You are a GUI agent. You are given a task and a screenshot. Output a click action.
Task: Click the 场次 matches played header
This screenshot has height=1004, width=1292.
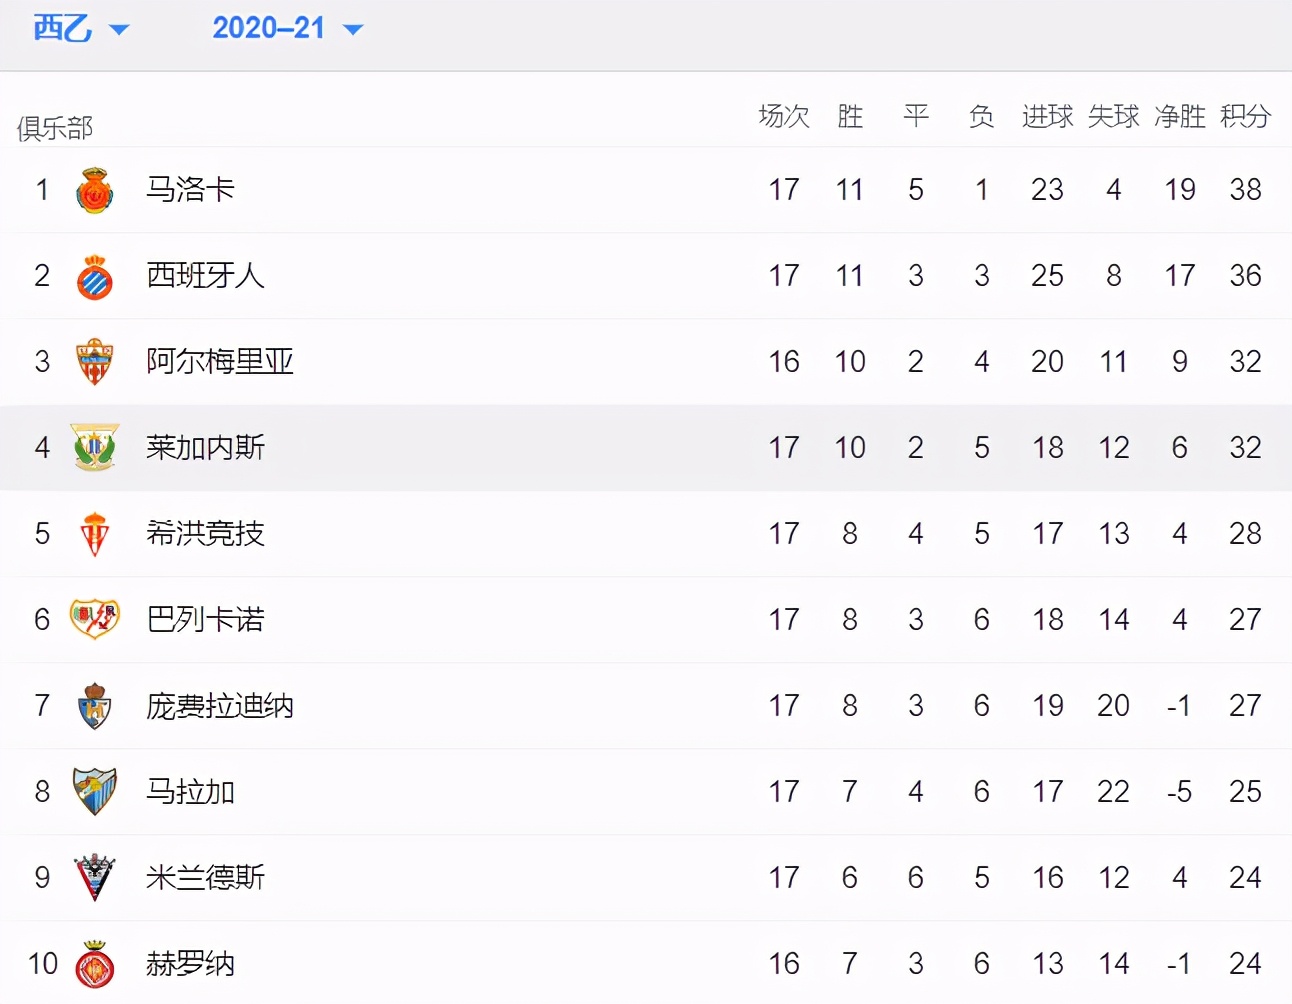pyautogui.click(x=784, y=116)
